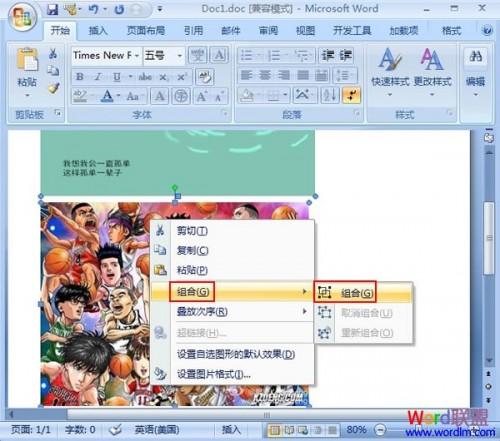
Task: Decrease paragraph indent
Action: 328,55
